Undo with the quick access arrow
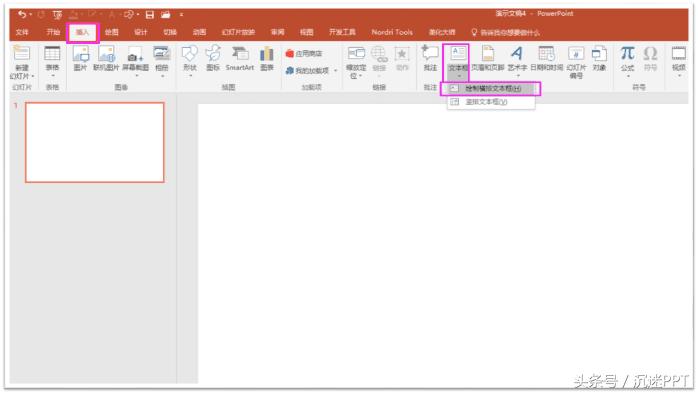 click(x=22, y=15)
